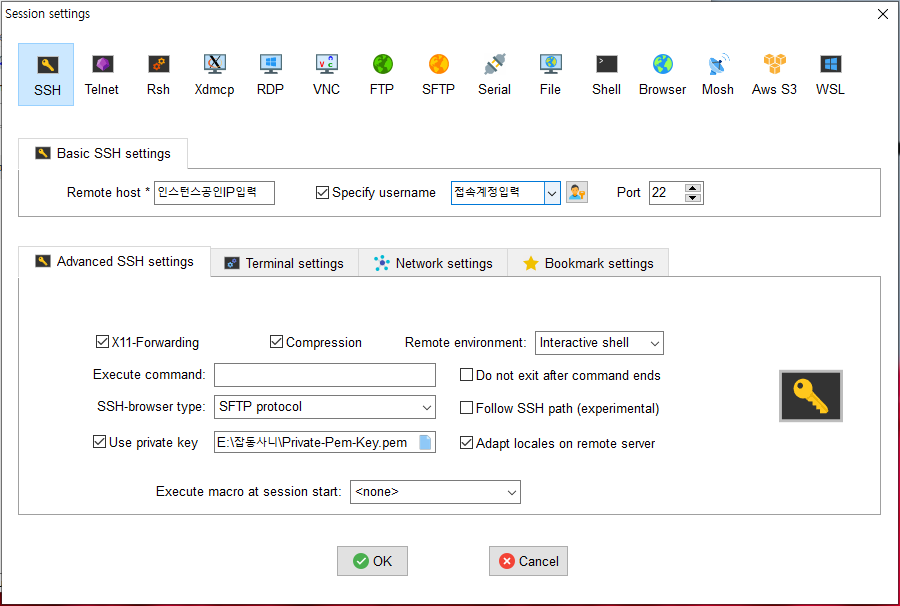
Task: Switch to Terminal settings tab
Action: pyautogui.click(x=285, y=263)
